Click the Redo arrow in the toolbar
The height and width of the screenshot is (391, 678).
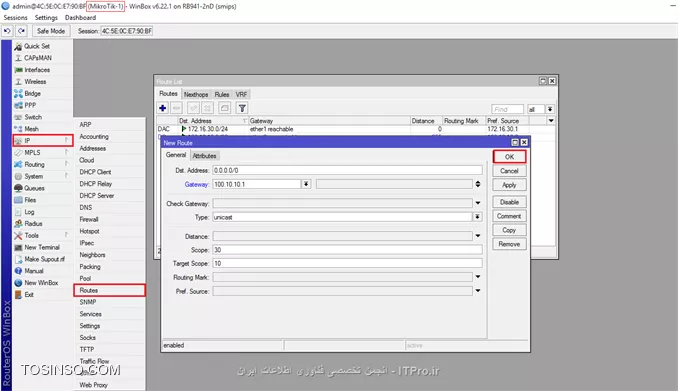(x=21, y=31)
